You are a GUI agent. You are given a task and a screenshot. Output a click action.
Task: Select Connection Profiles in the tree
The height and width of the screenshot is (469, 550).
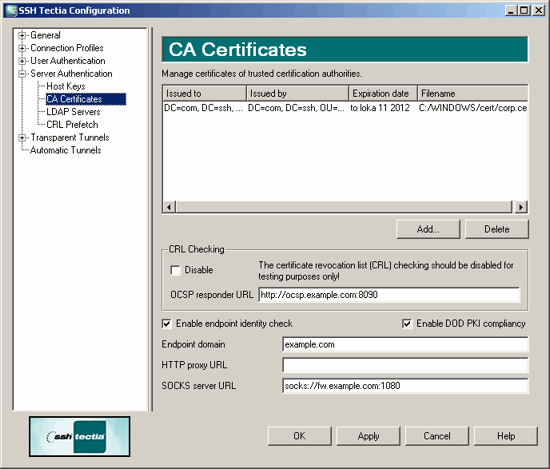pos(67,48)
